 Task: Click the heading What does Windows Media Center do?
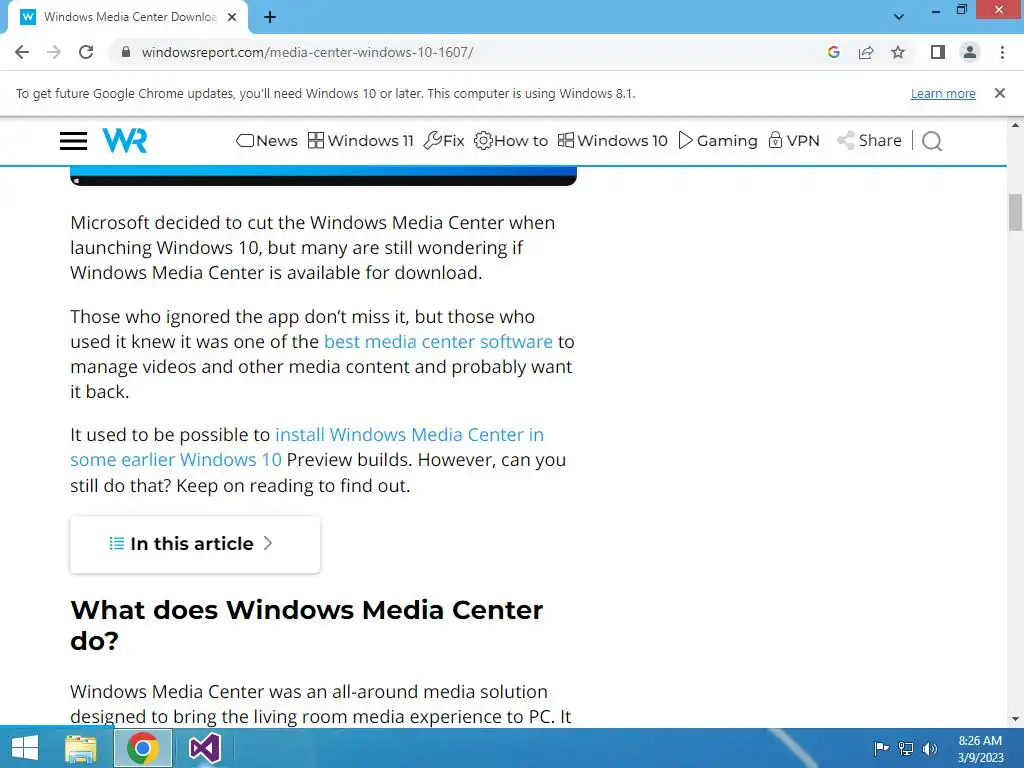(x=306, y=625)
